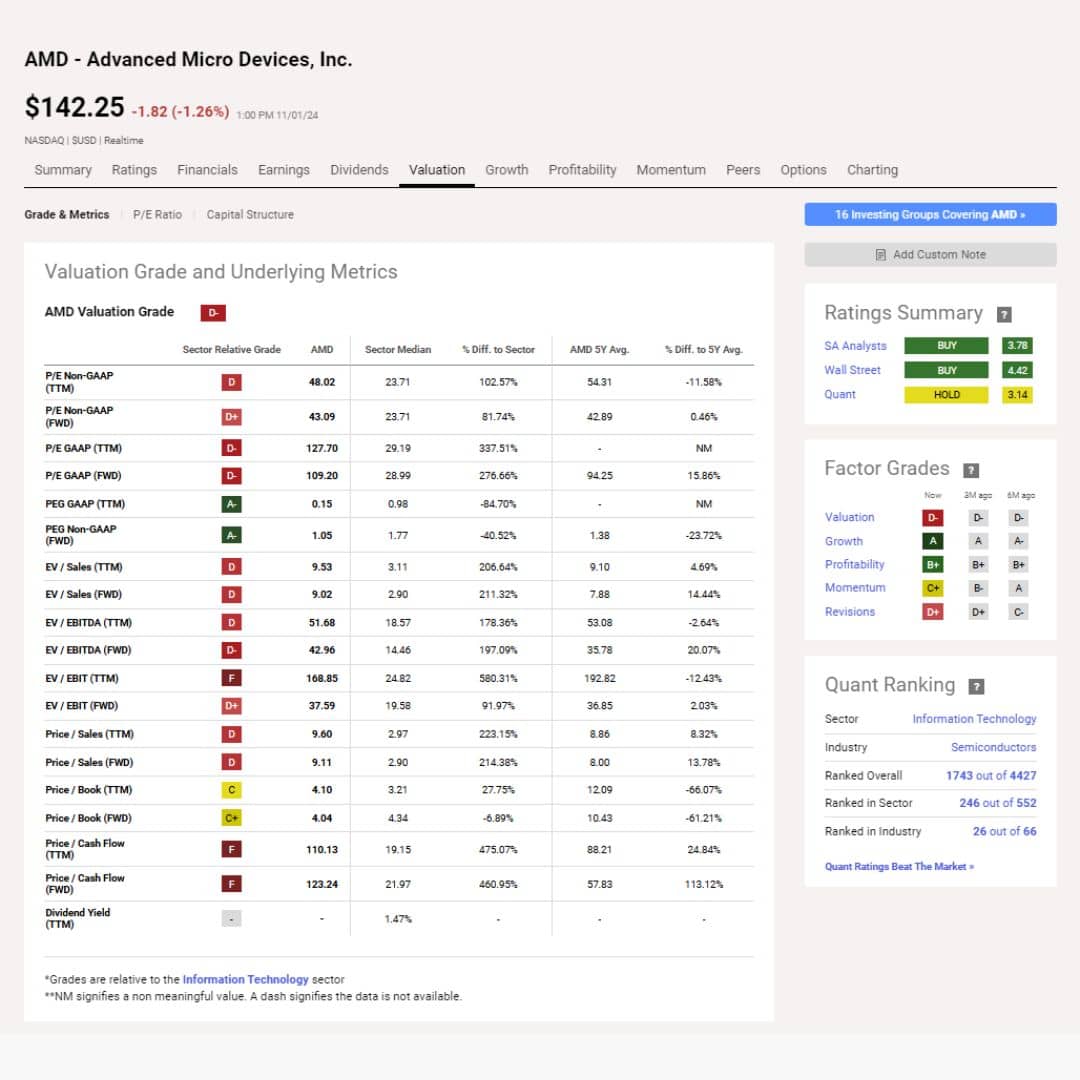1080x1080 pixels.
Task: Click the Sector Relative Grade column header
Action: click(231, 350)
